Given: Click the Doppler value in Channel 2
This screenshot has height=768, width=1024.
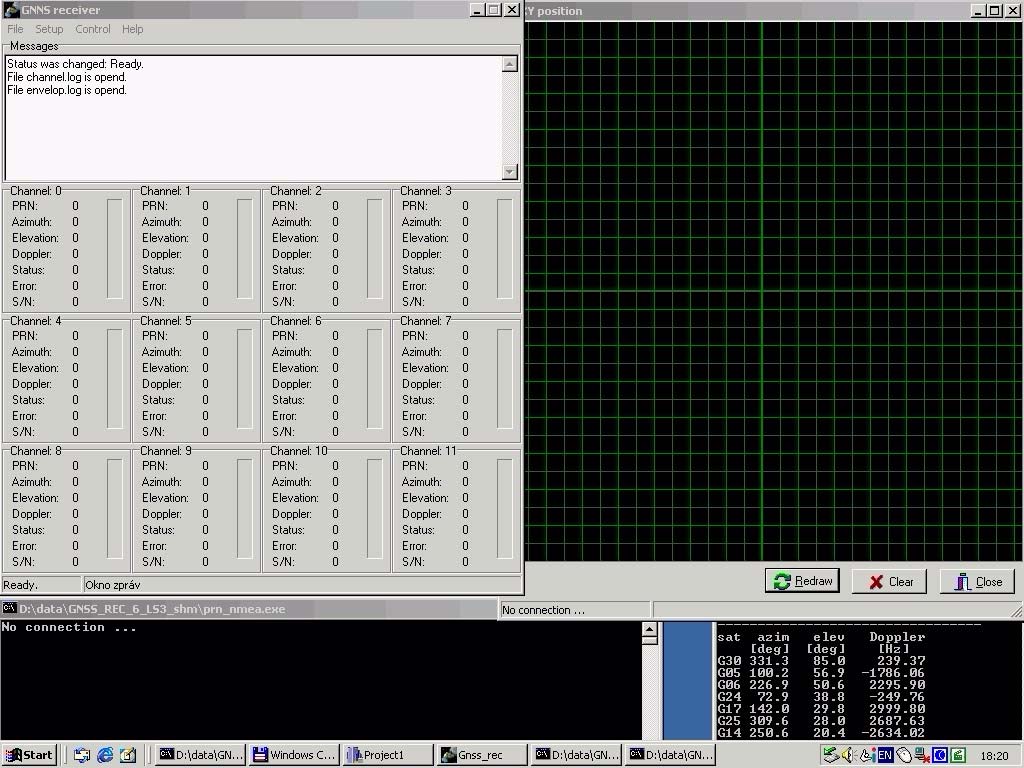Looking at the screenshot, I should click(x=335, y=254).
